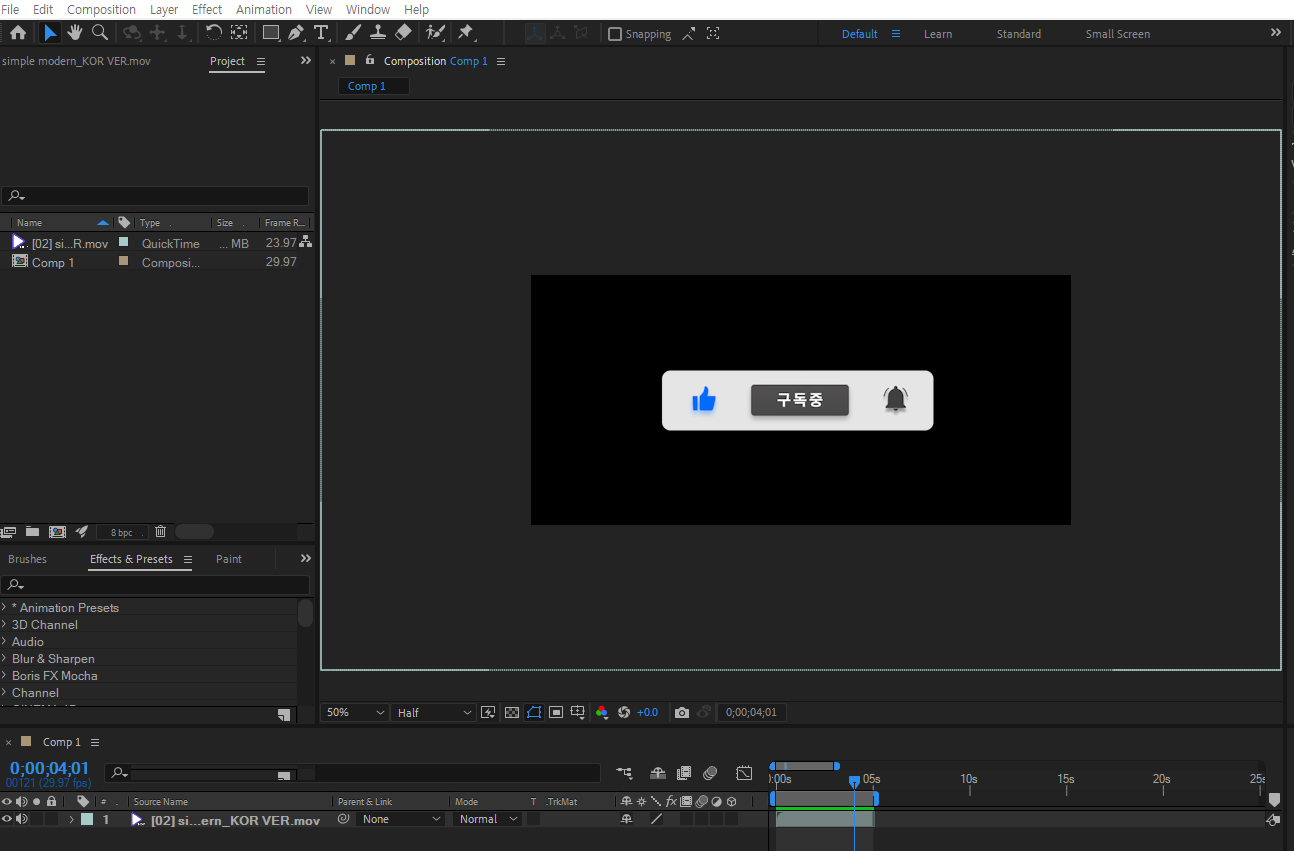Expand the Blur & Sharpen category
The width and height of the screenshot is (1294, 851).
(x=4, y=658)
